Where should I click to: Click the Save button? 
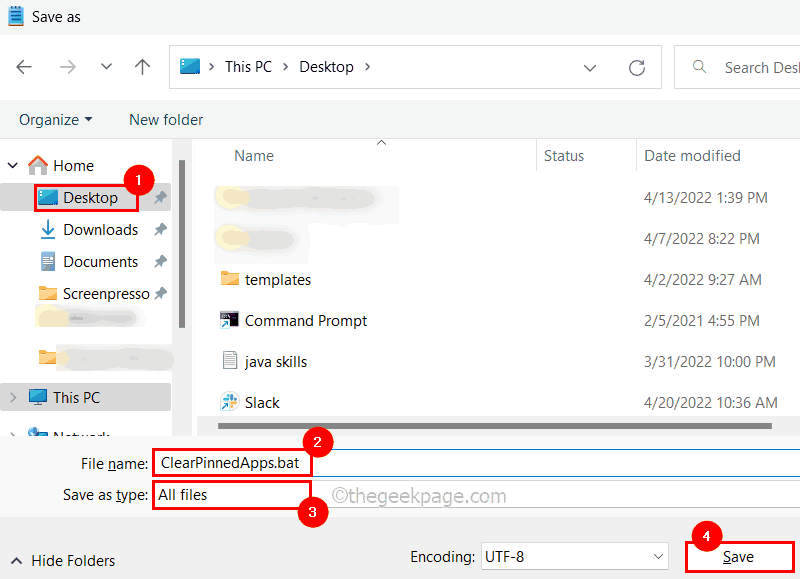(x=739, y=556)
